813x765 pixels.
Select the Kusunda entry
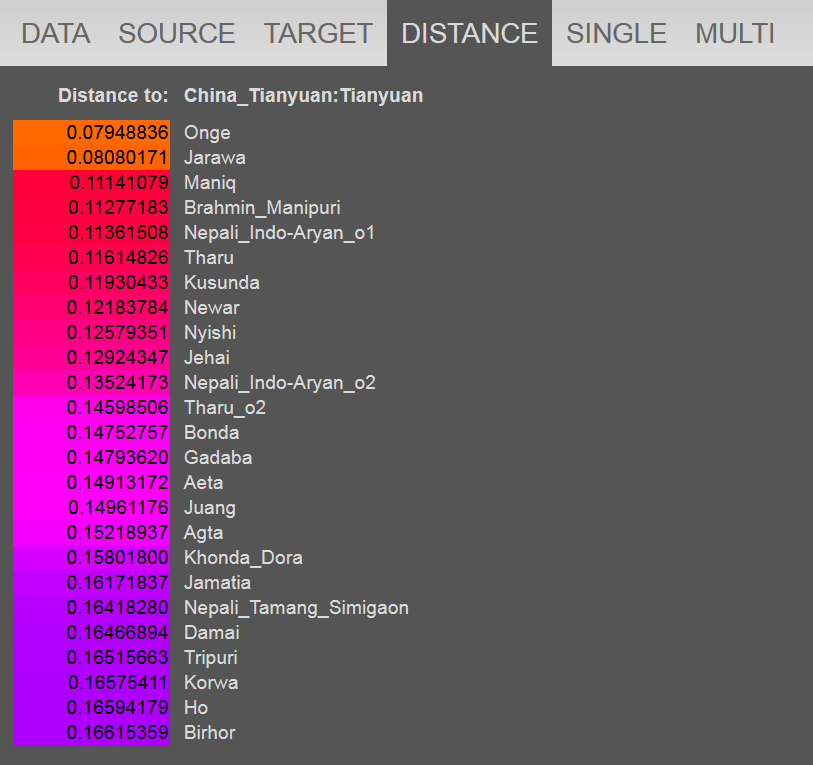click(x=222, y=283)
